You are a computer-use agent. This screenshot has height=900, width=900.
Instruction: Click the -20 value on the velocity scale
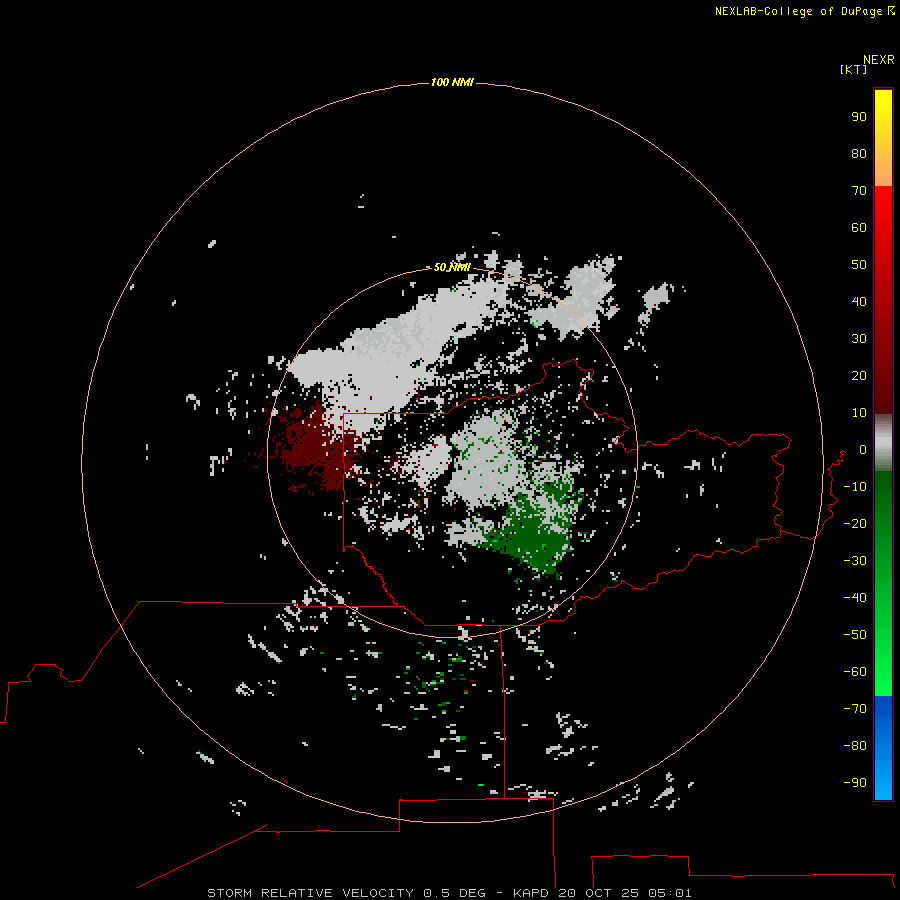pyautogui.click(x=855, y=523)
